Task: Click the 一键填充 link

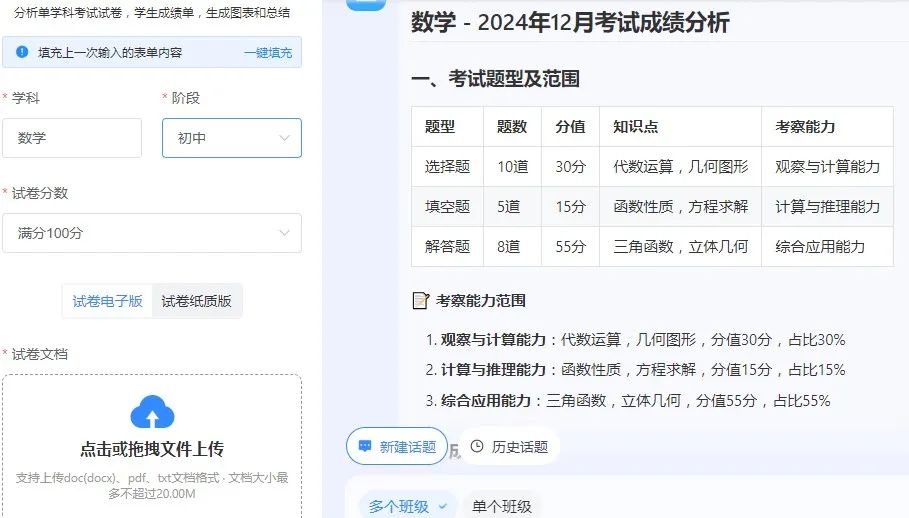Action: pos(268,53)
